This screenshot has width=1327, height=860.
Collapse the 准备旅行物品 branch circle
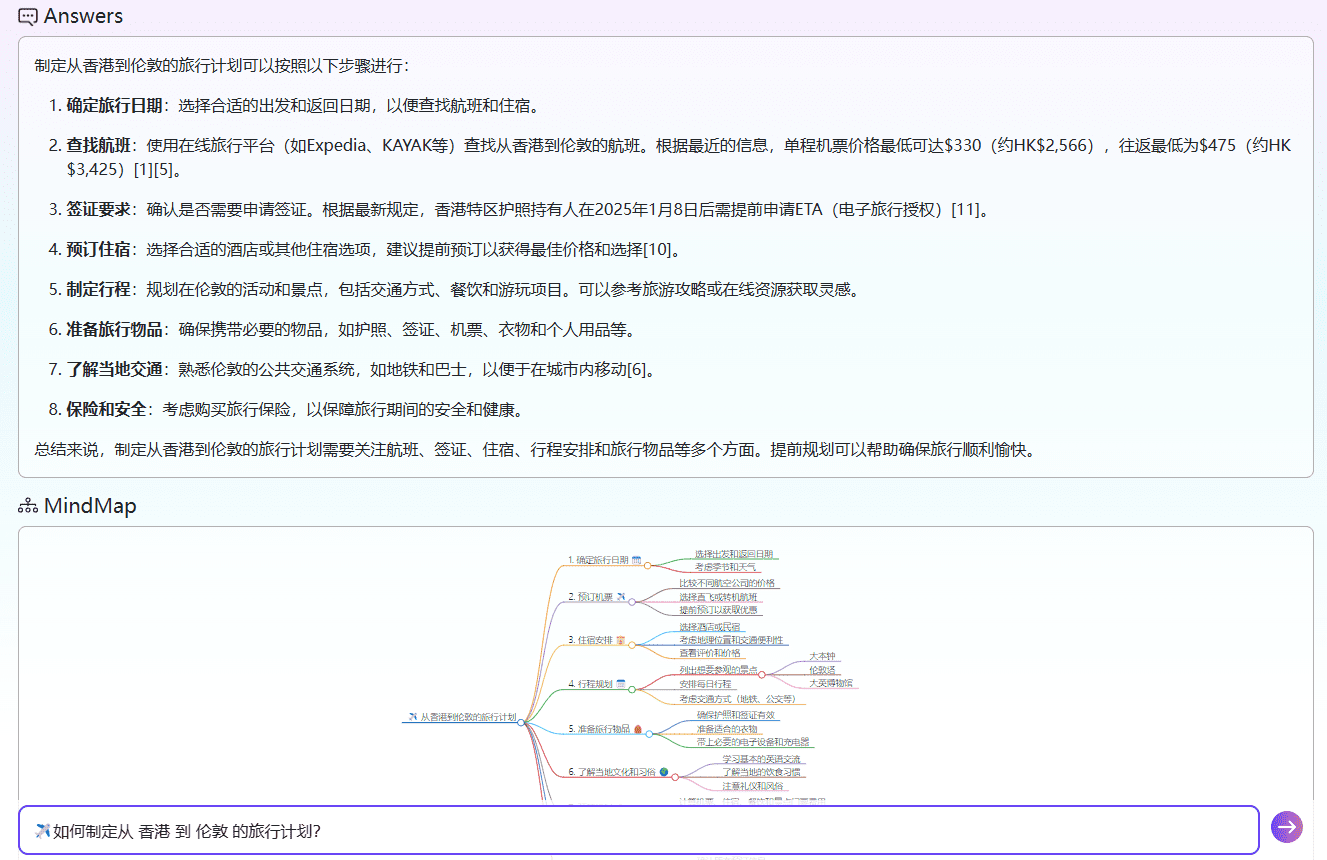pyautogui.click(x=648, y=734)
